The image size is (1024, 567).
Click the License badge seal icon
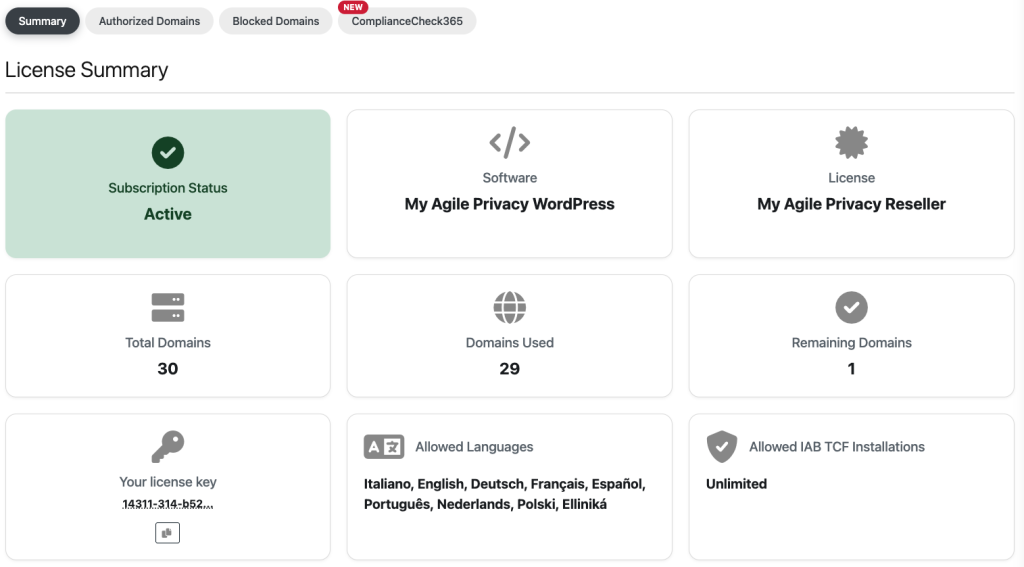[851, 143]
